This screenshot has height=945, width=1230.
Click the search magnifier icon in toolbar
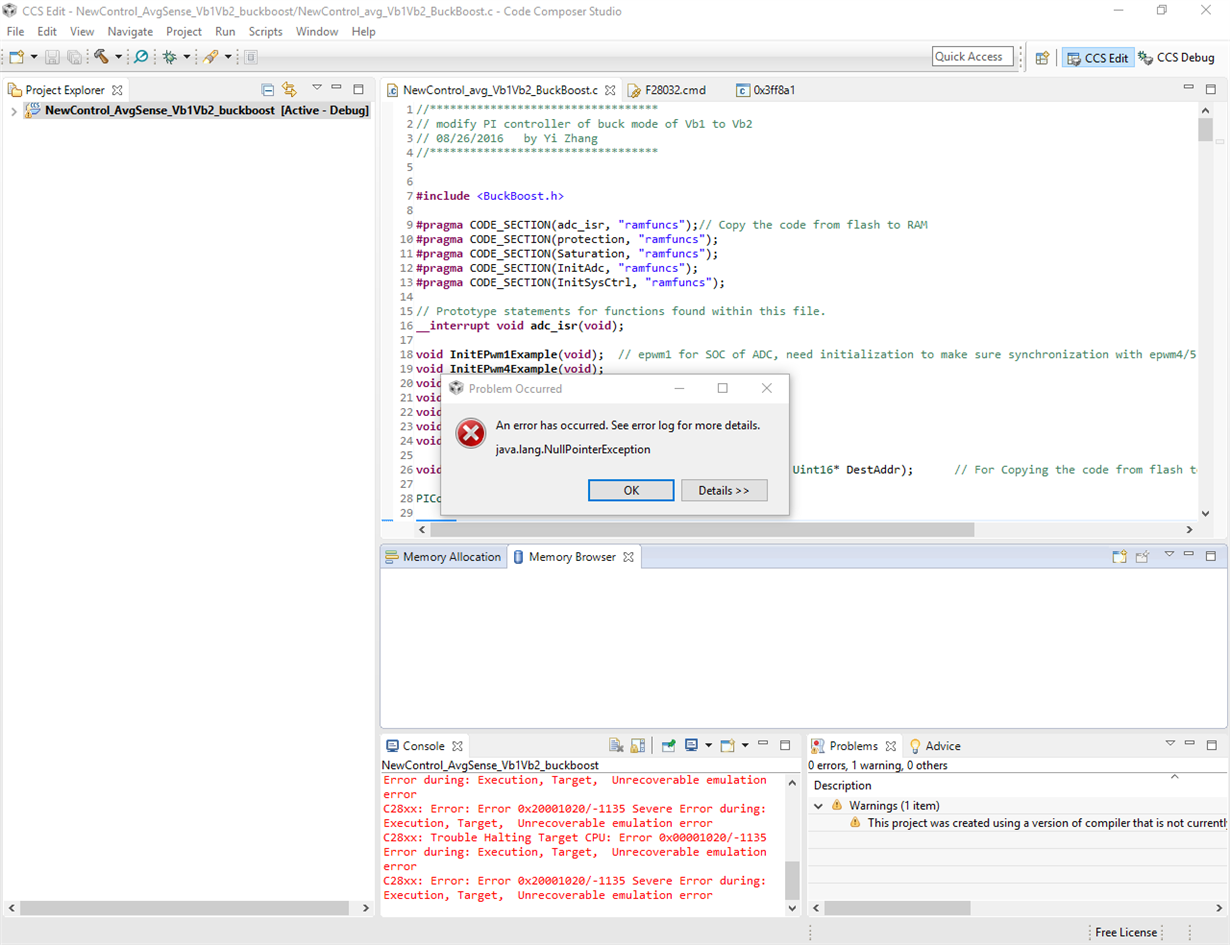(x=141, y=57)
